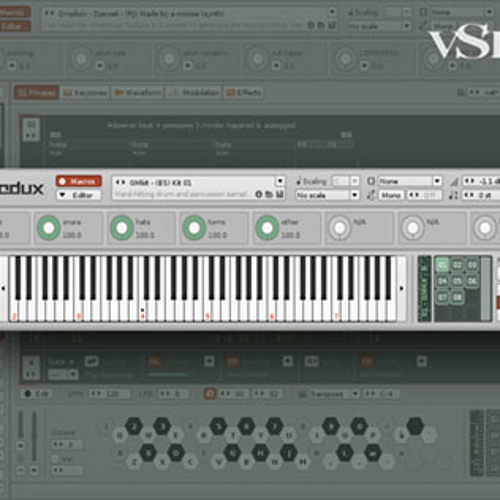Click the S dark hexagon key in background window
Image resolution: width=500 pixels, height=500 pixels.
point(148,453)
